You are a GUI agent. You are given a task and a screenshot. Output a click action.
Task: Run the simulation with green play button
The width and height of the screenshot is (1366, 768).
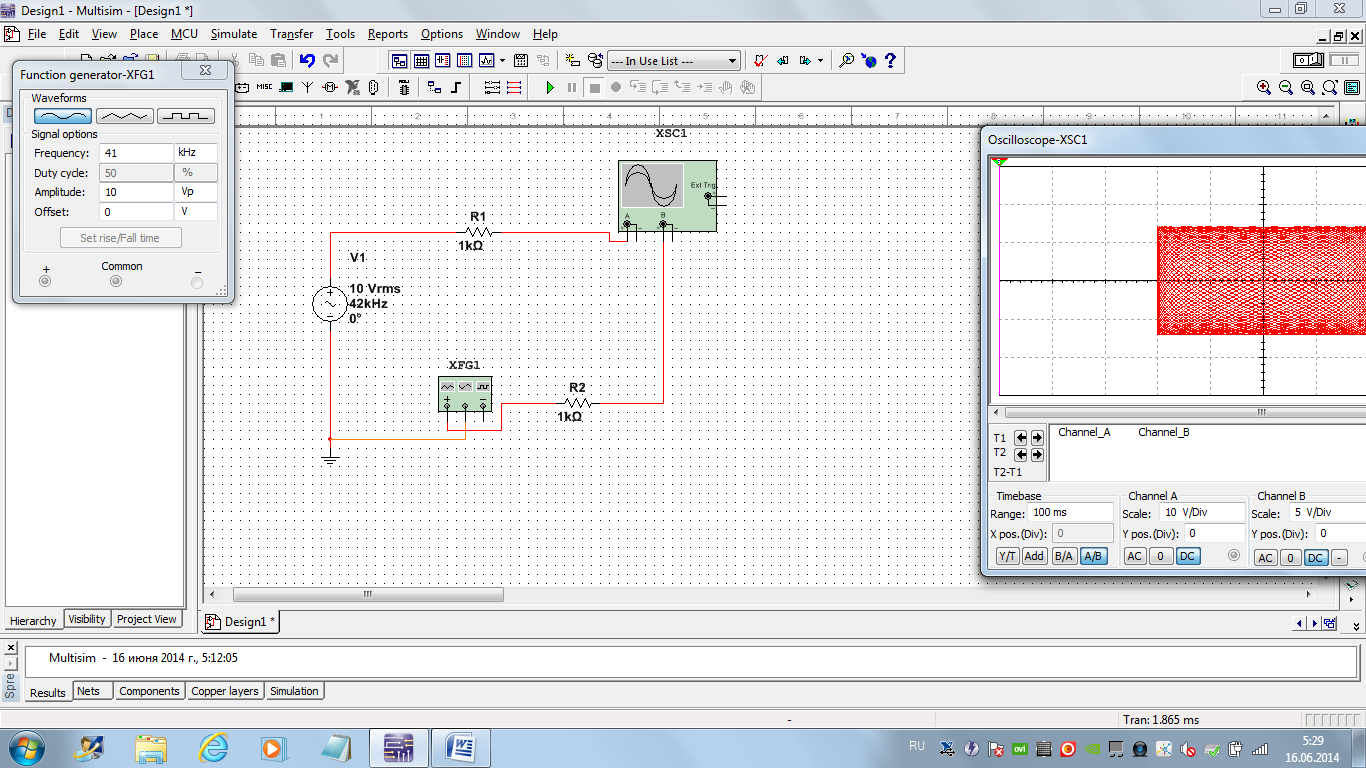(549, 88)
